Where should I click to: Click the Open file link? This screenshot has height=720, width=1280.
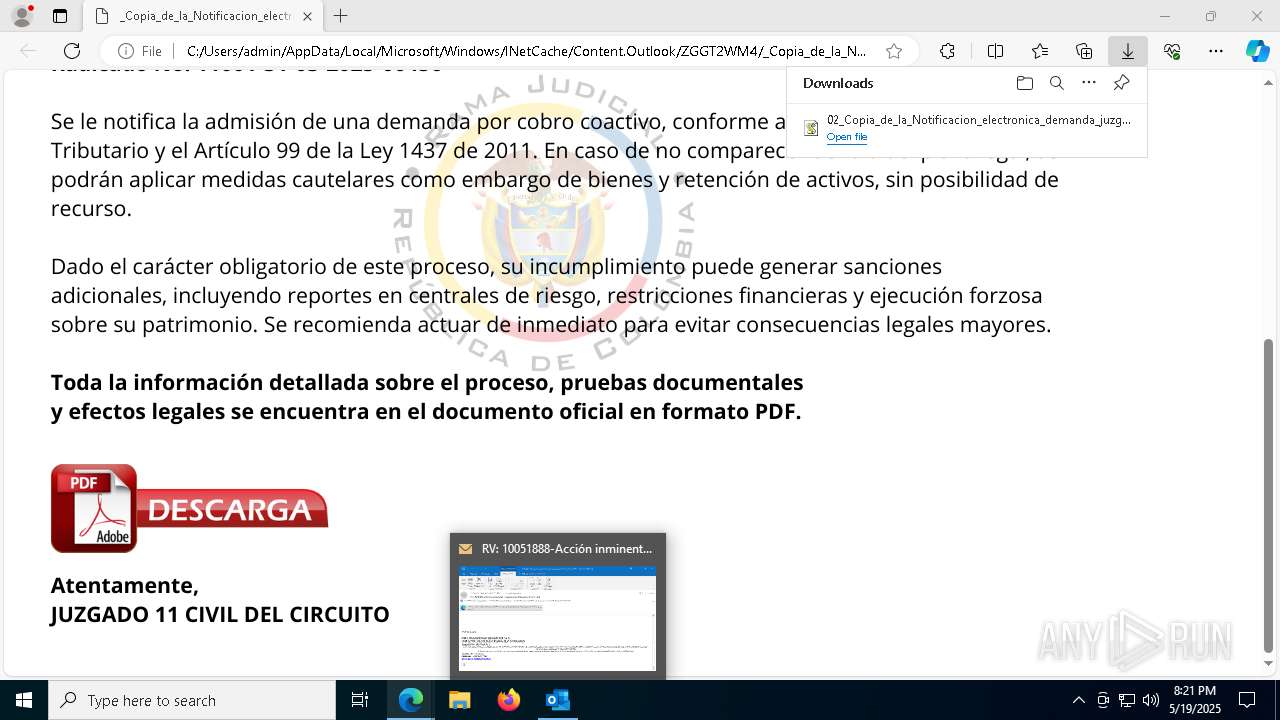click(x=847, y=137)
